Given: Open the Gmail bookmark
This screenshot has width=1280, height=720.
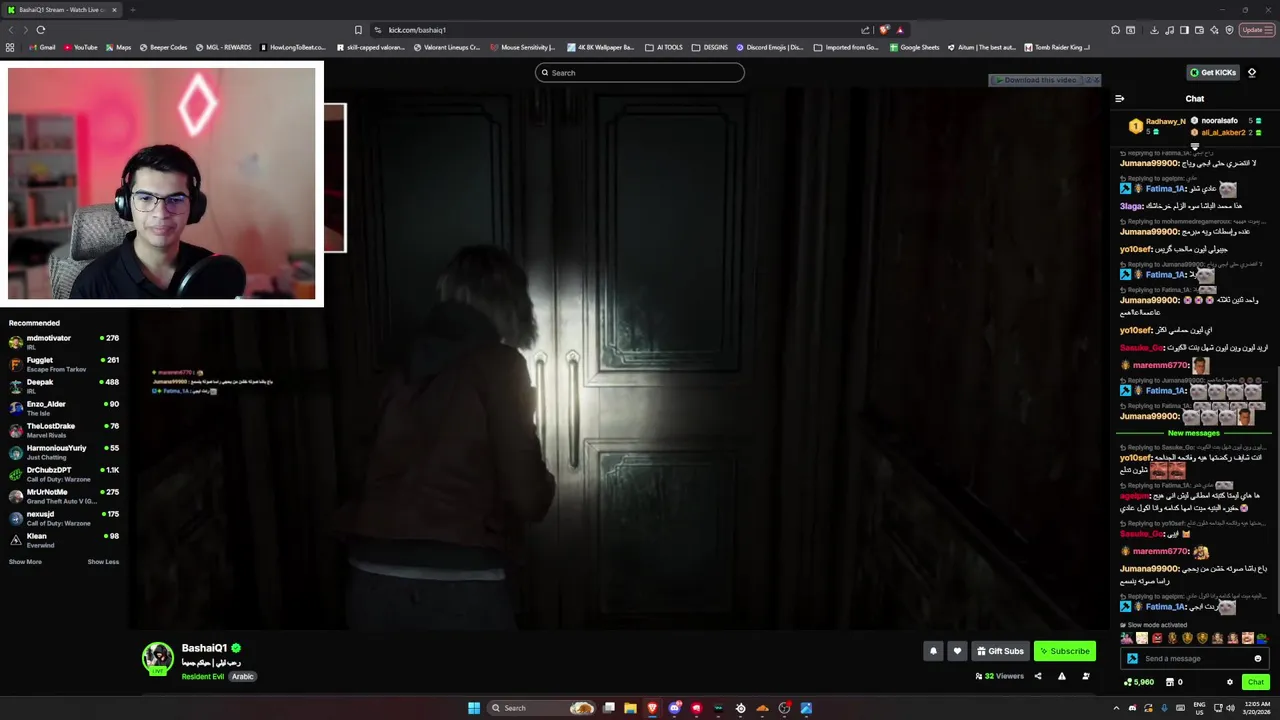Looking at the screenshot, I should click(43, 47).
